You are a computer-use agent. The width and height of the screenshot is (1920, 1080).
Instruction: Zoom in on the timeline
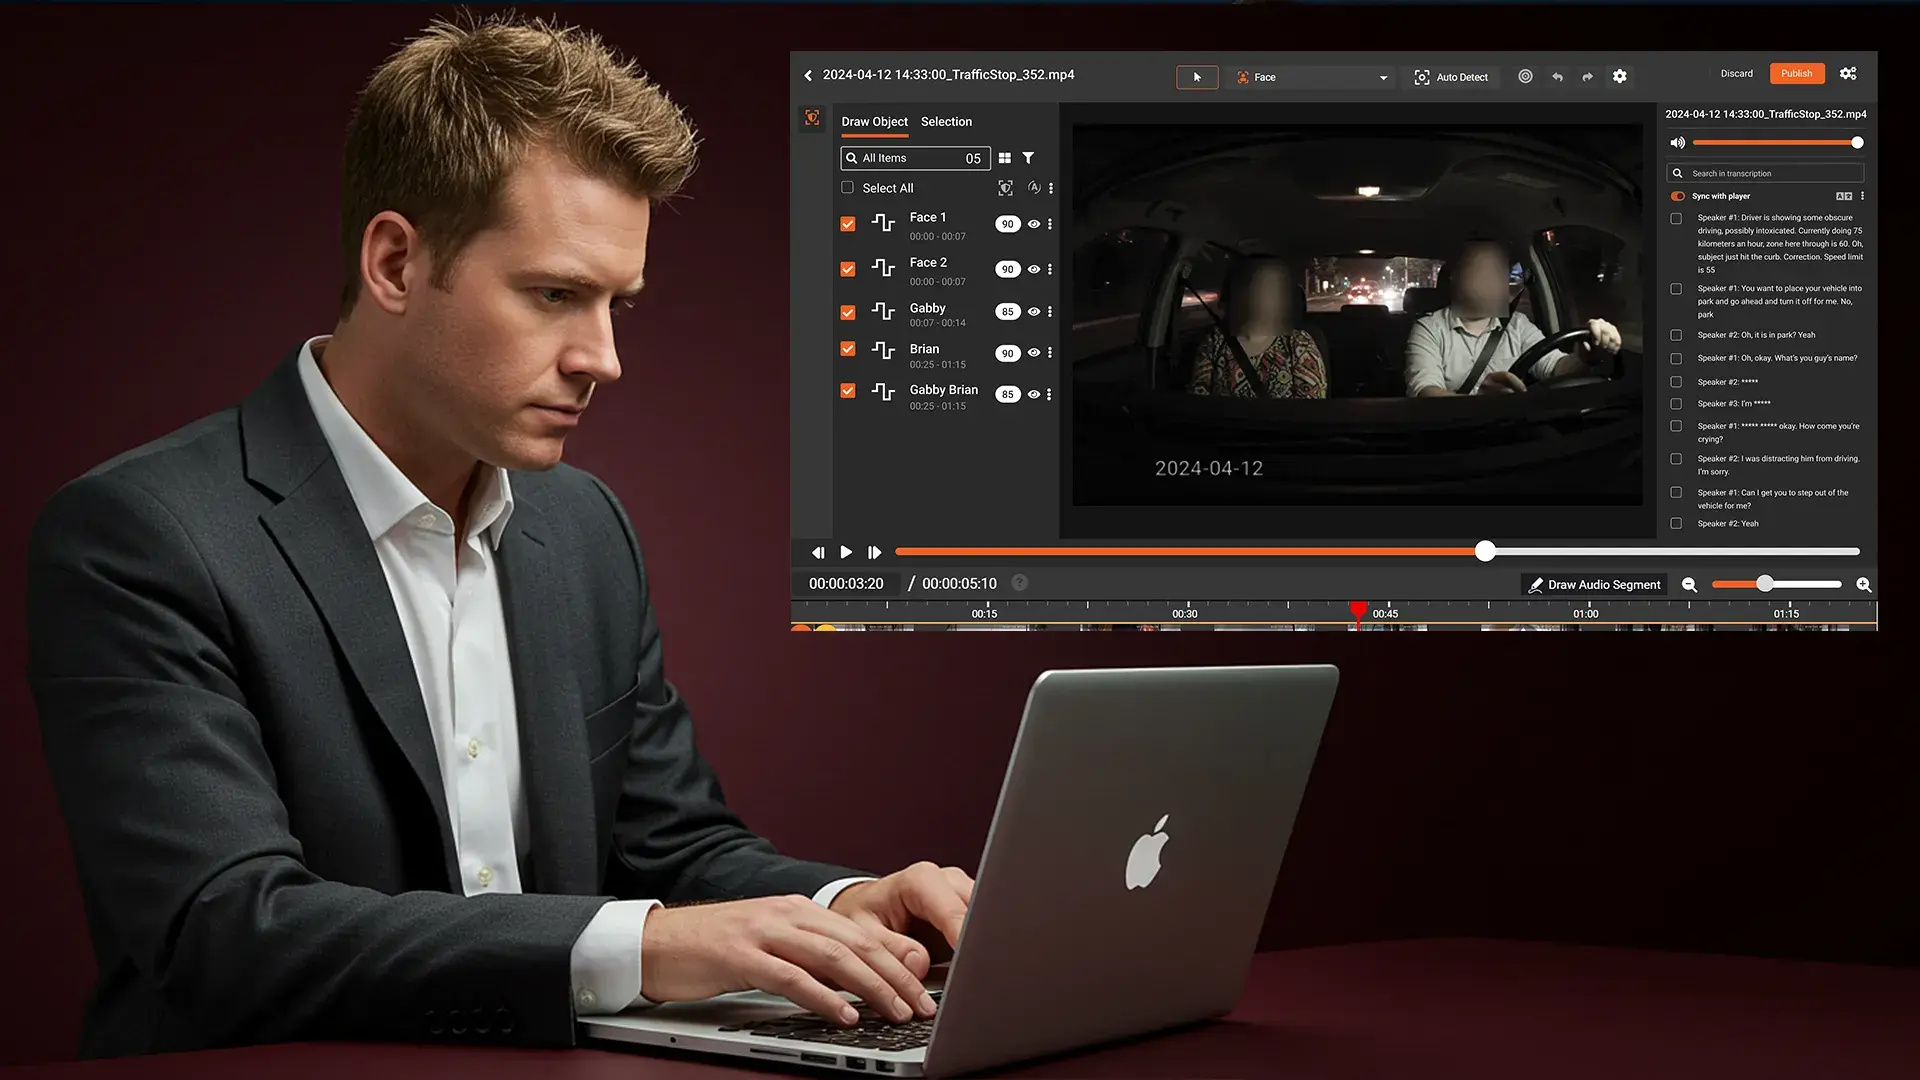coord(1864,585)
